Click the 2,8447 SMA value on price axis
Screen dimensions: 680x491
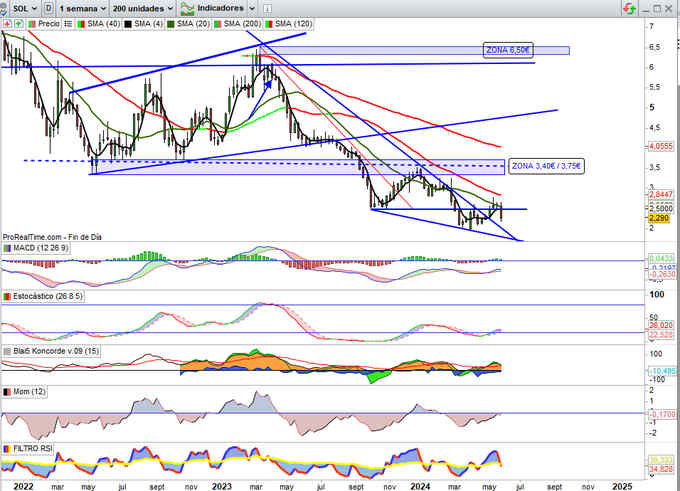pos(660,194)
